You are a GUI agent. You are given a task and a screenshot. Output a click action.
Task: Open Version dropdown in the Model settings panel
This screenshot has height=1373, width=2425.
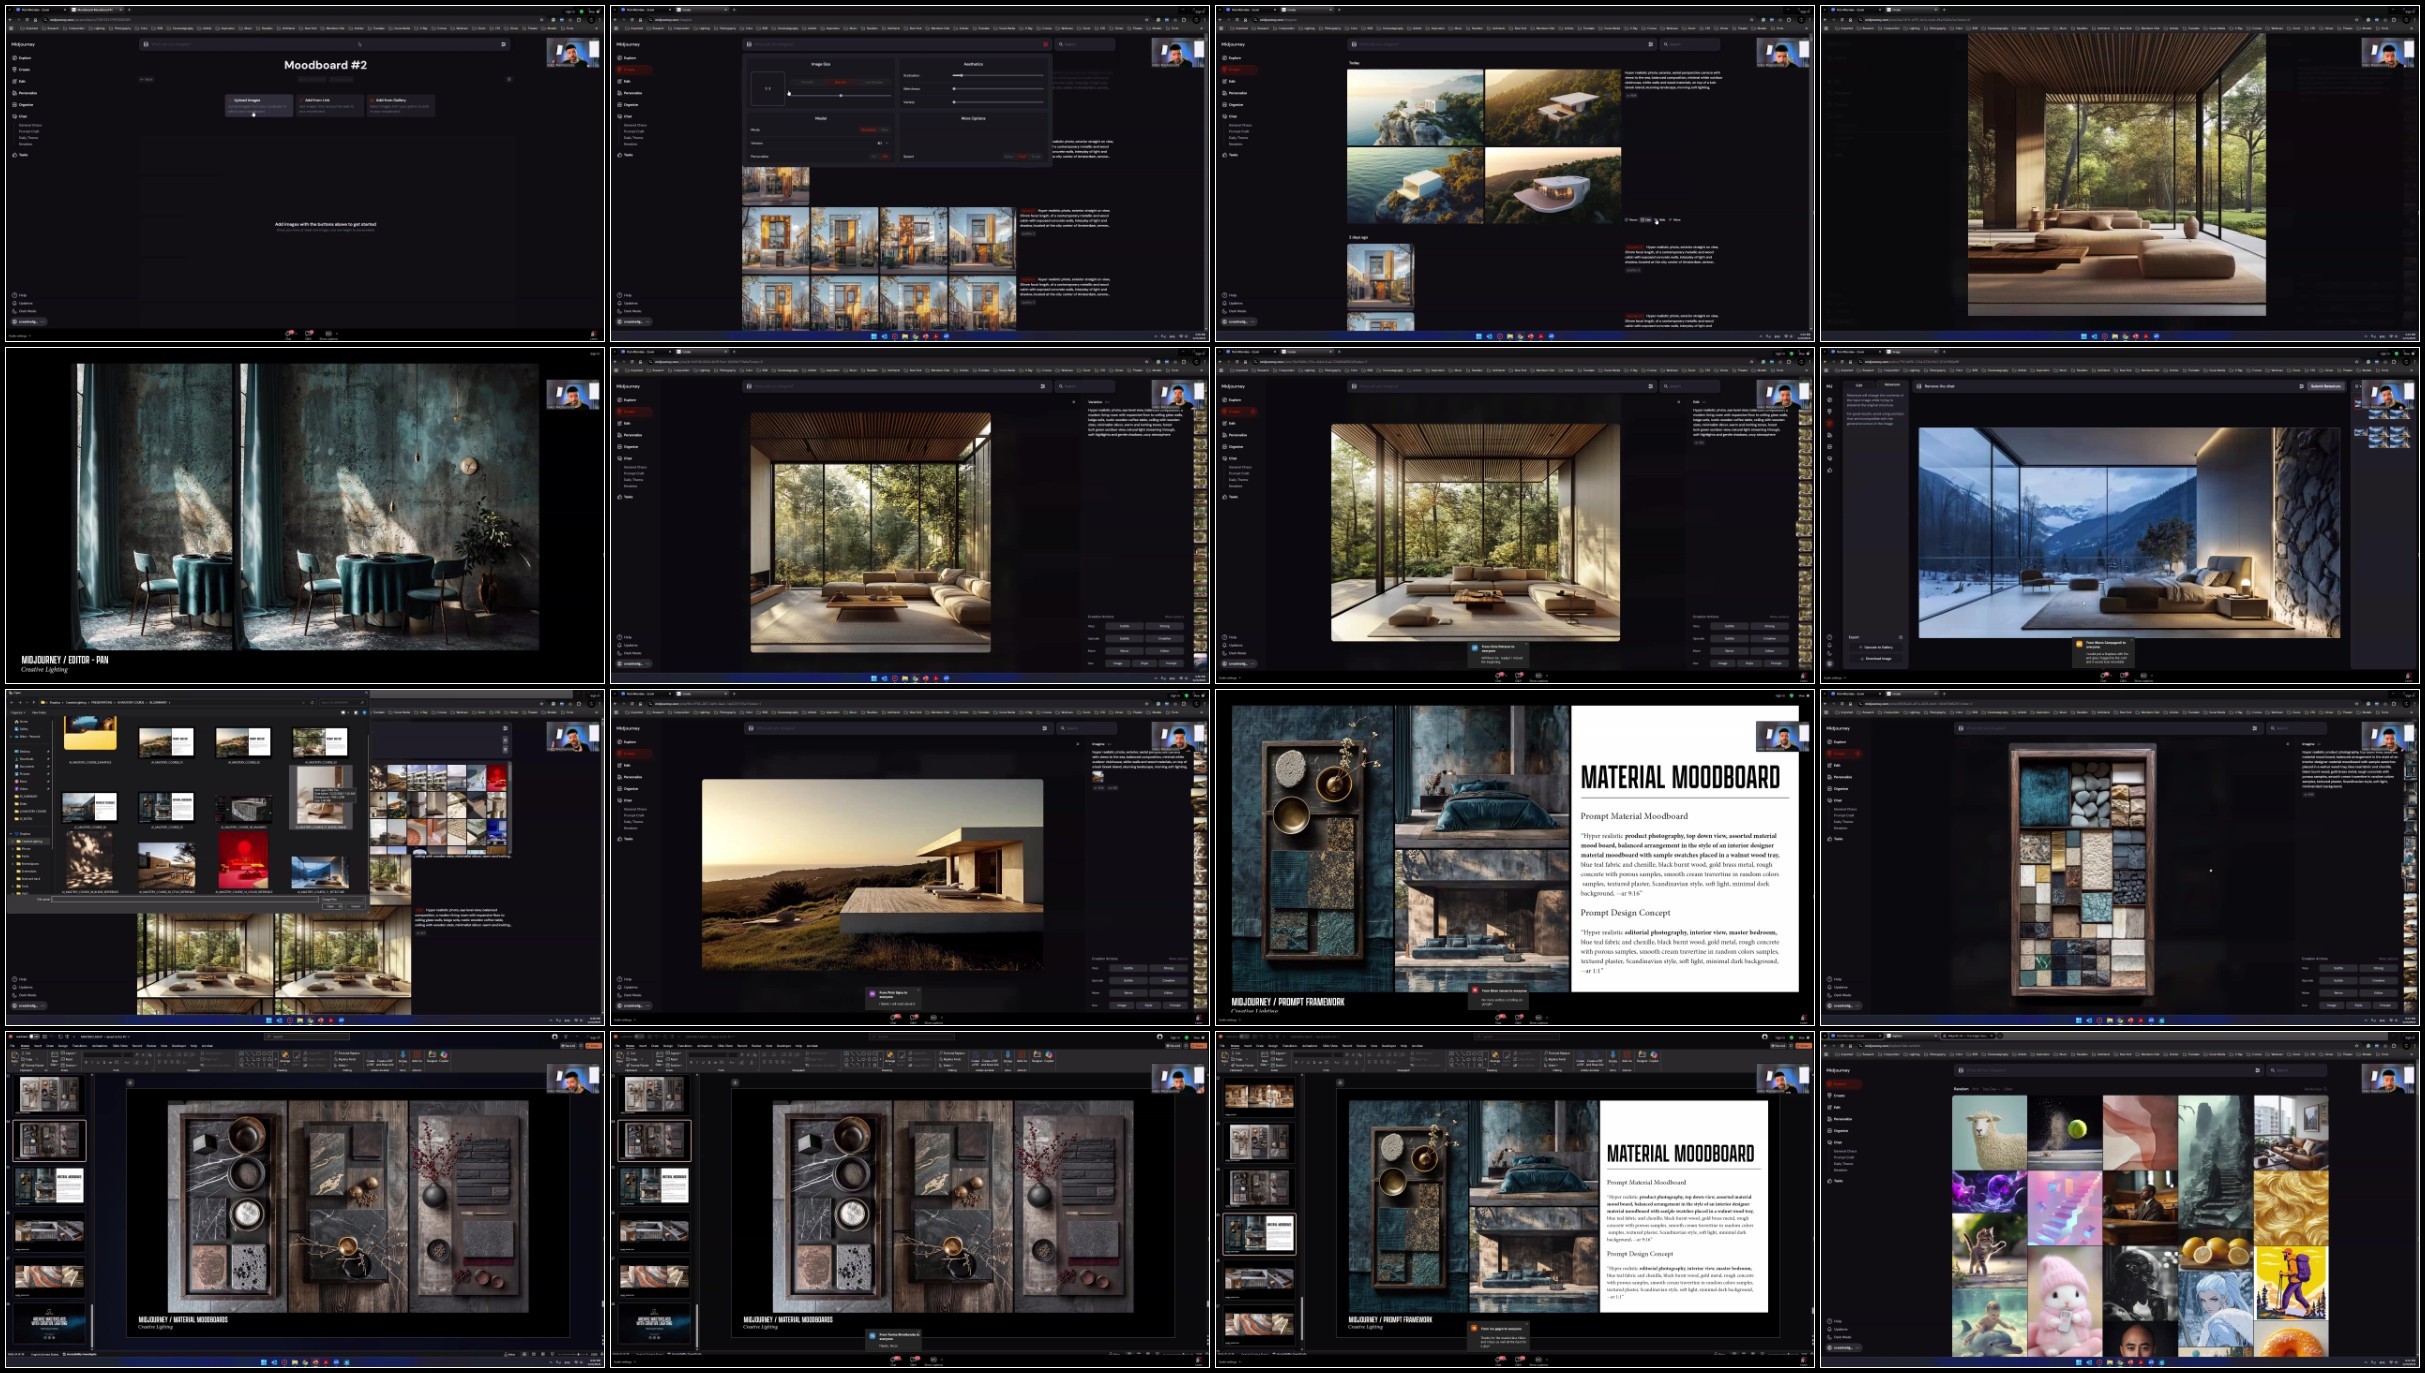883,143
